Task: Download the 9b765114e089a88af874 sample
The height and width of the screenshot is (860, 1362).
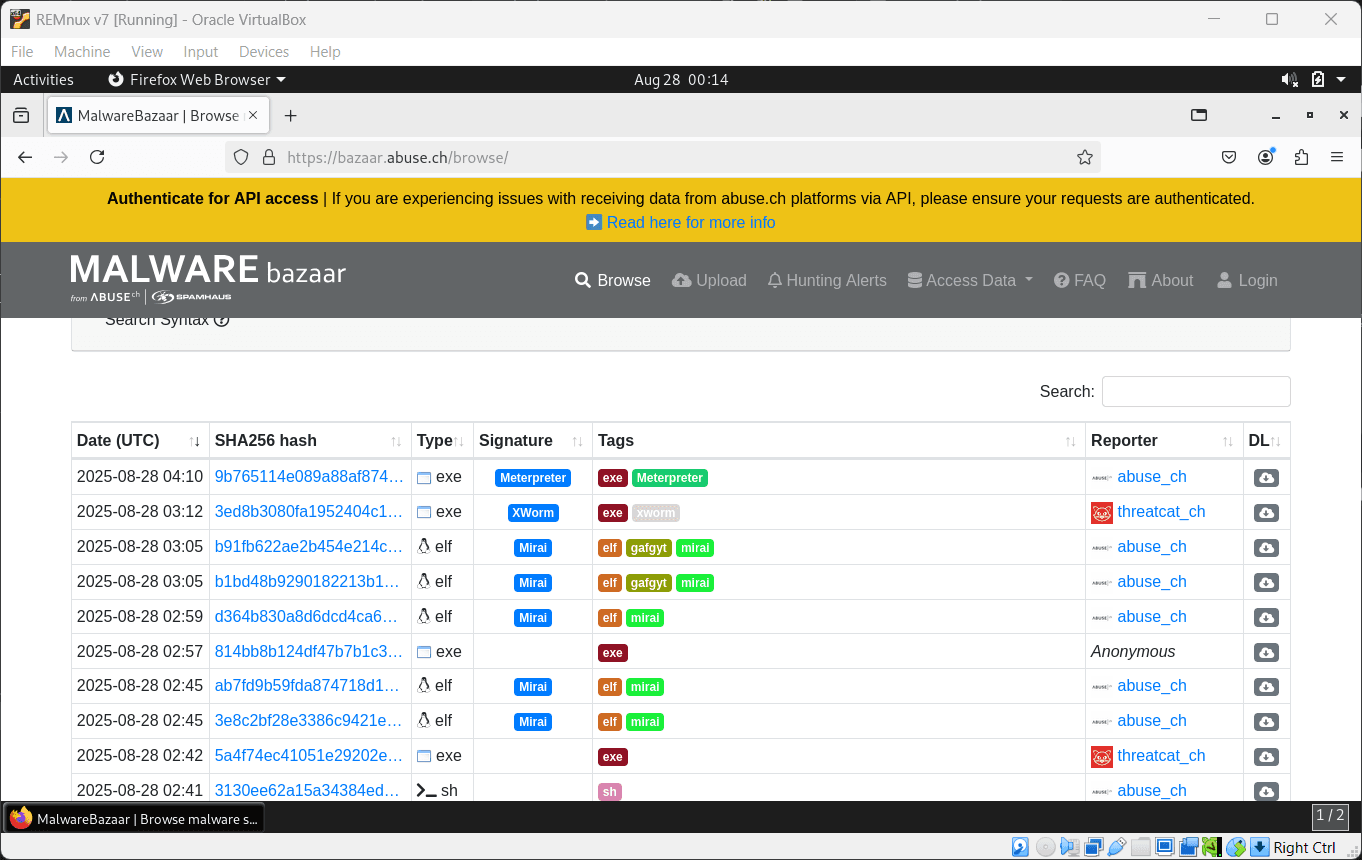Action: [x=1266, y=478]
